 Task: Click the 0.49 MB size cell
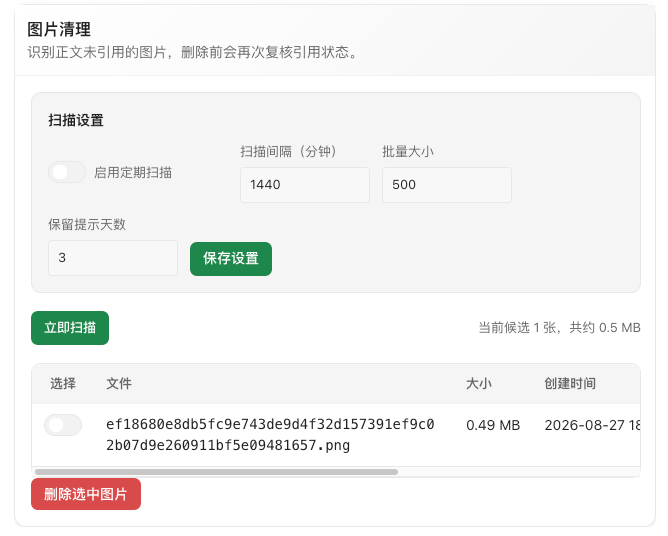pos(493,425)
